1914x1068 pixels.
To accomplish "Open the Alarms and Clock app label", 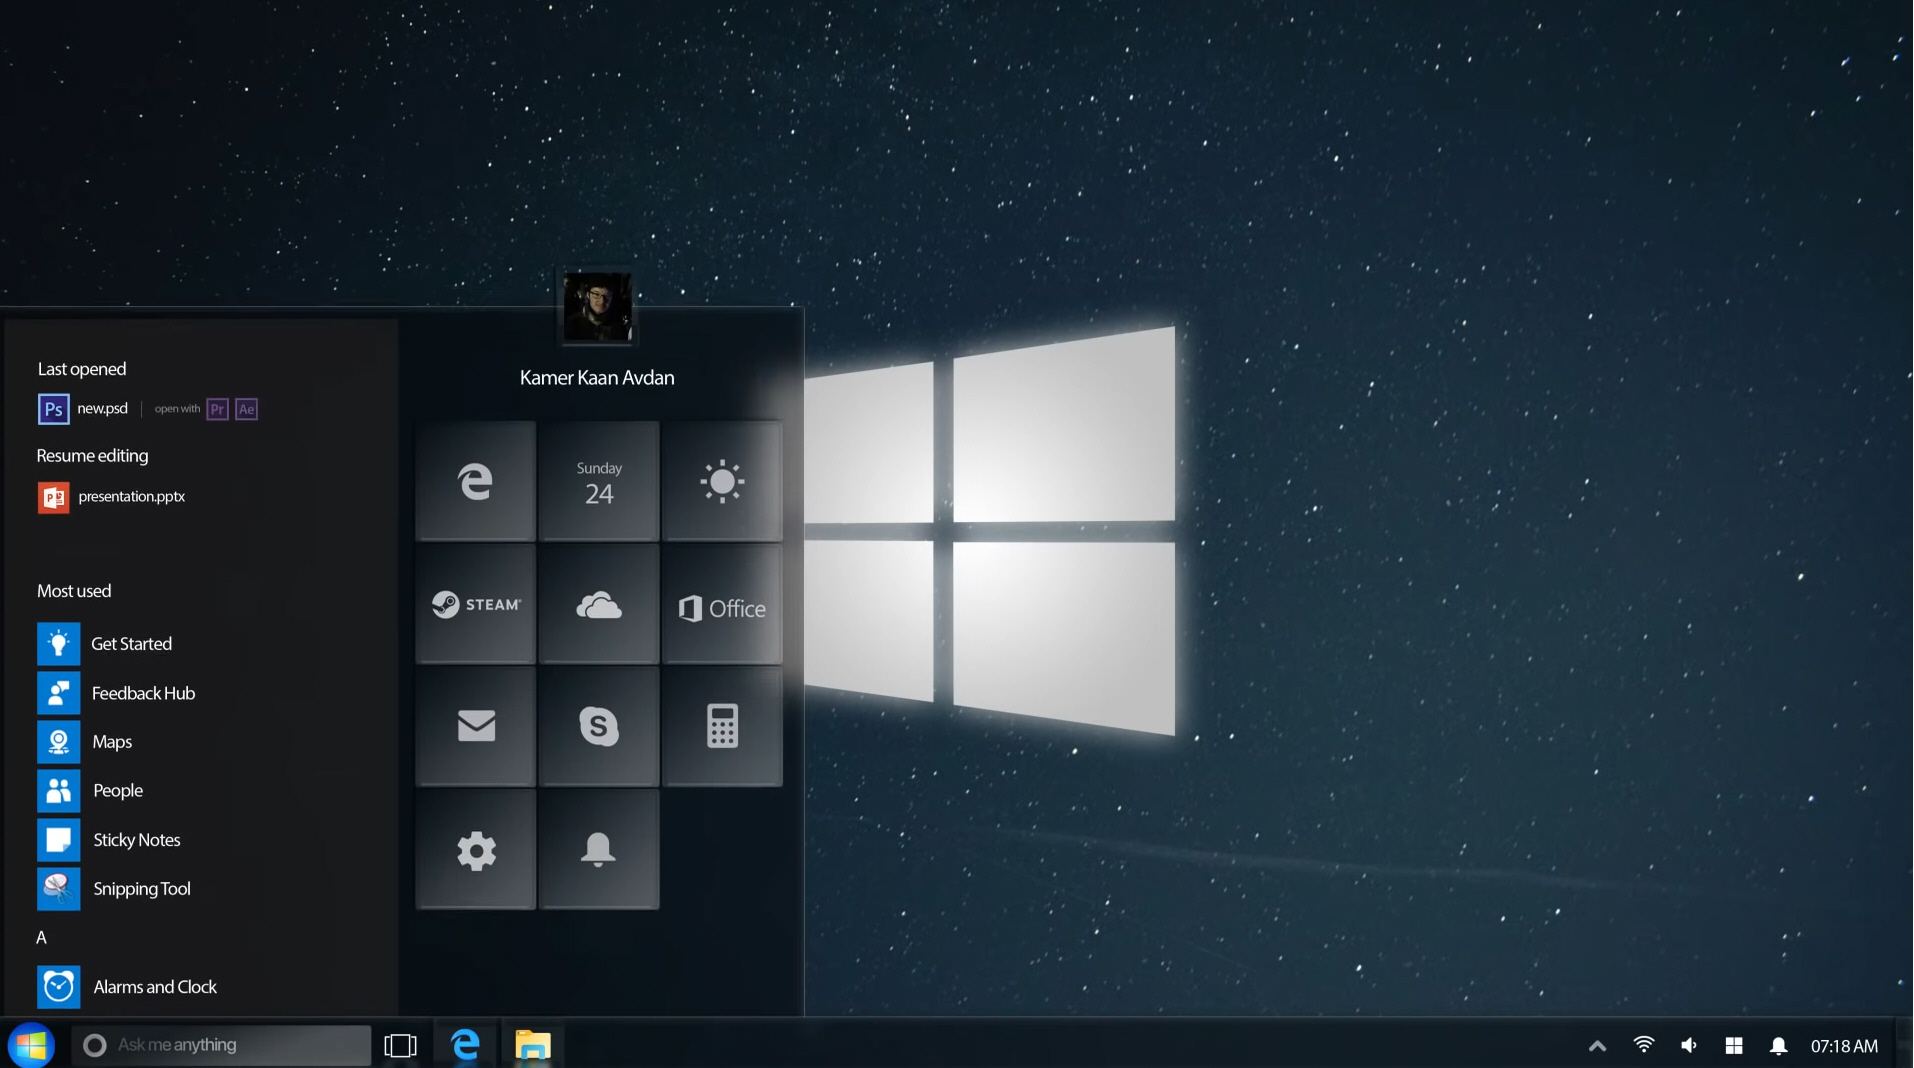I will (155, 987).
